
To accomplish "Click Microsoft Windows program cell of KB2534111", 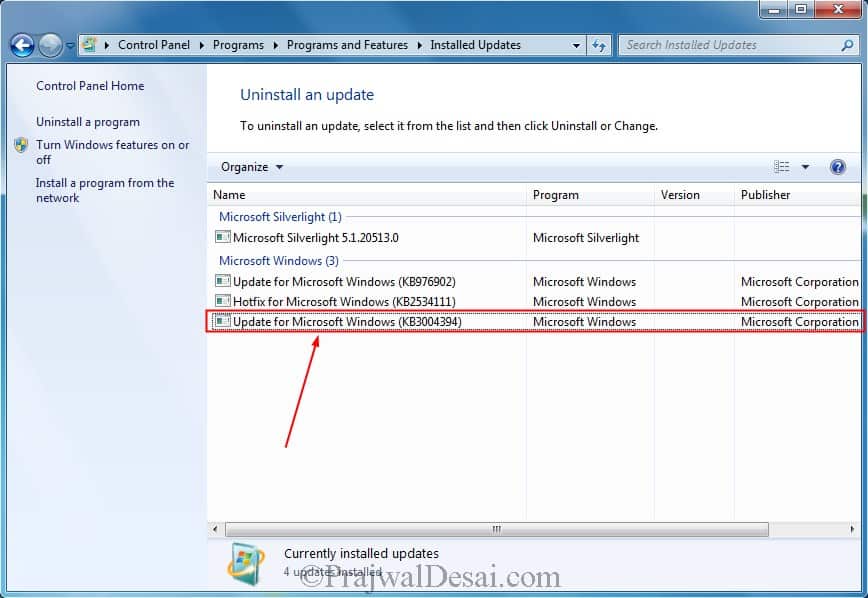I will [584, 302].
